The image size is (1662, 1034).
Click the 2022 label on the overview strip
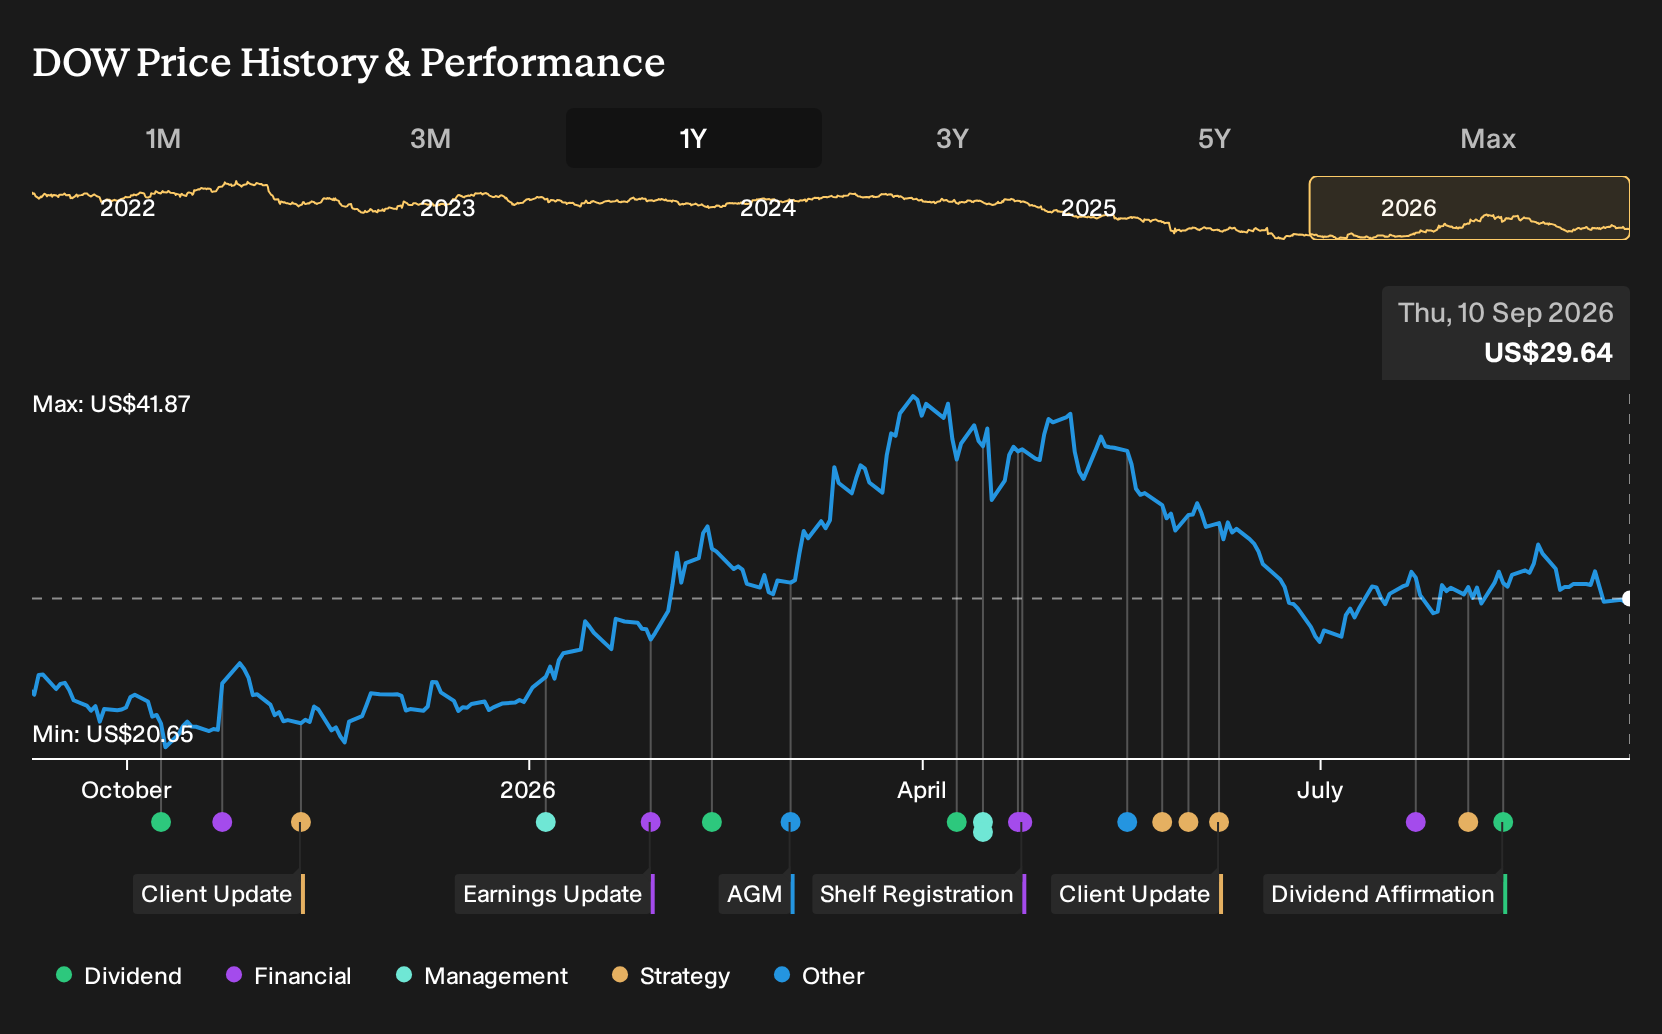click(x=128, y=208)
